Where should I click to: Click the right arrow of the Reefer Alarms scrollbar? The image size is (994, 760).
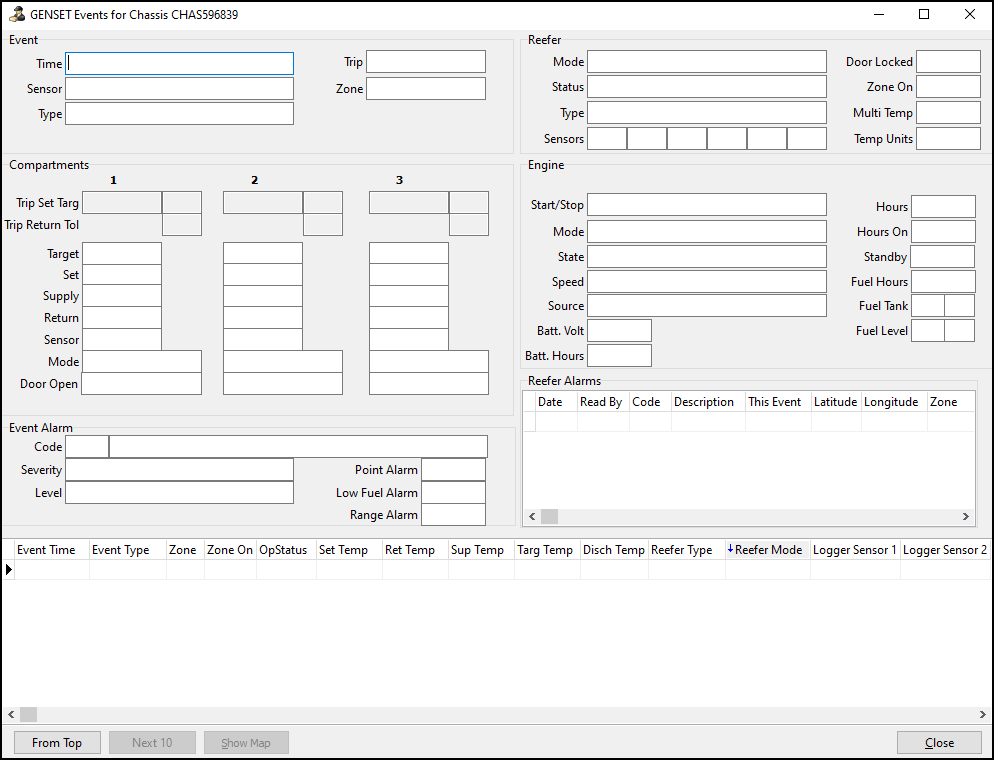tap(965, 516)
